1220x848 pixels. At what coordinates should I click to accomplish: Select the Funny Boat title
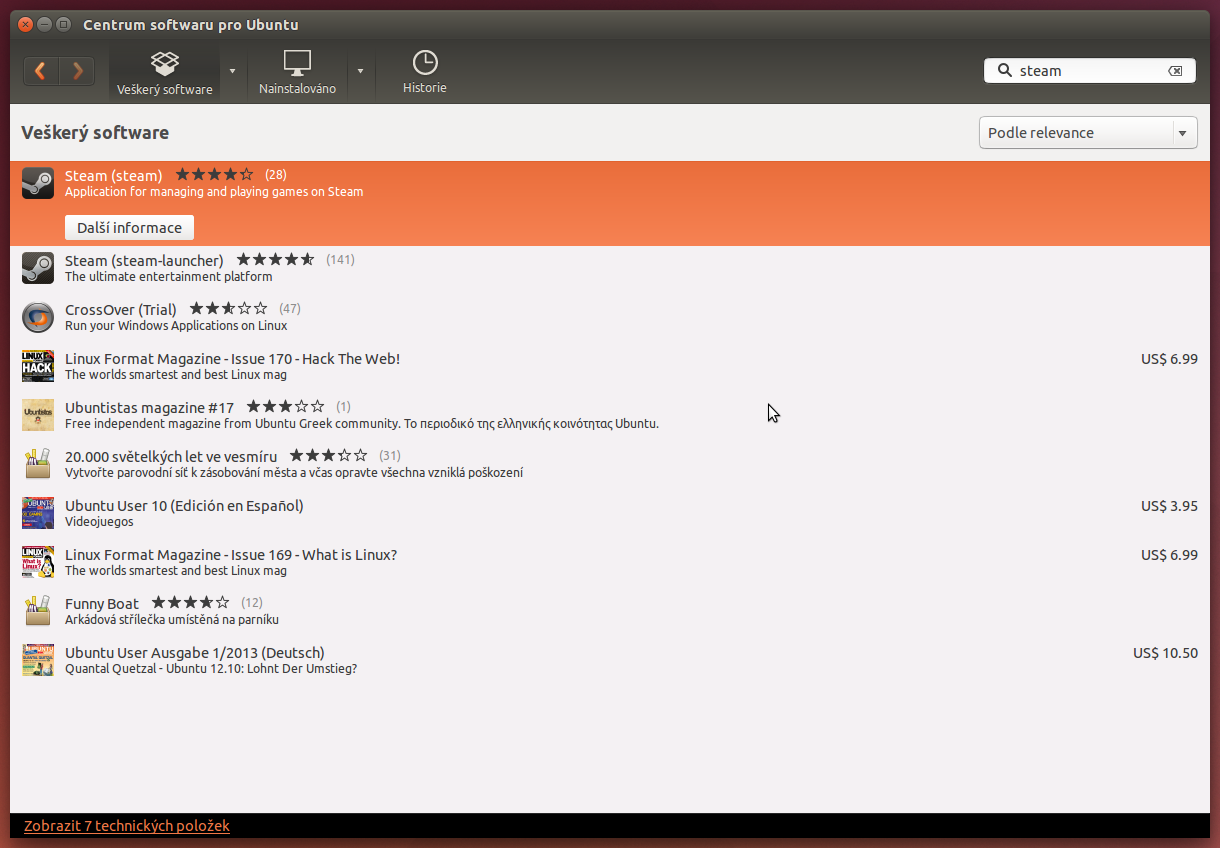[x=102, y=603]
